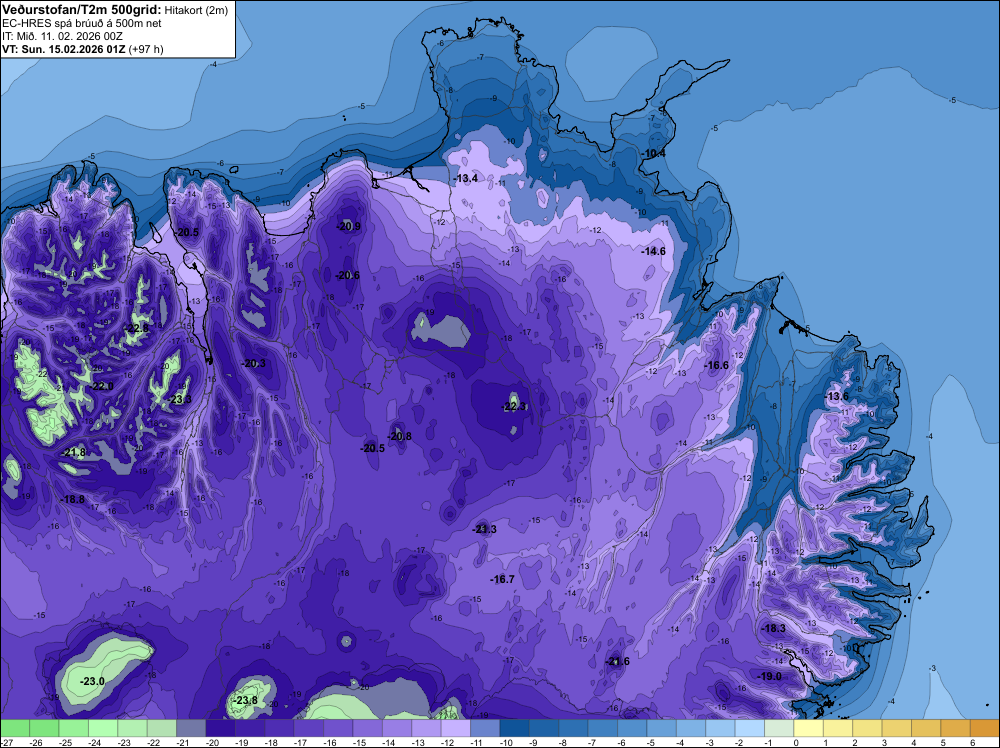Click the pale yellow legend swatch above 0
This screenshot has width=1000, height=748.
point(809,728)
